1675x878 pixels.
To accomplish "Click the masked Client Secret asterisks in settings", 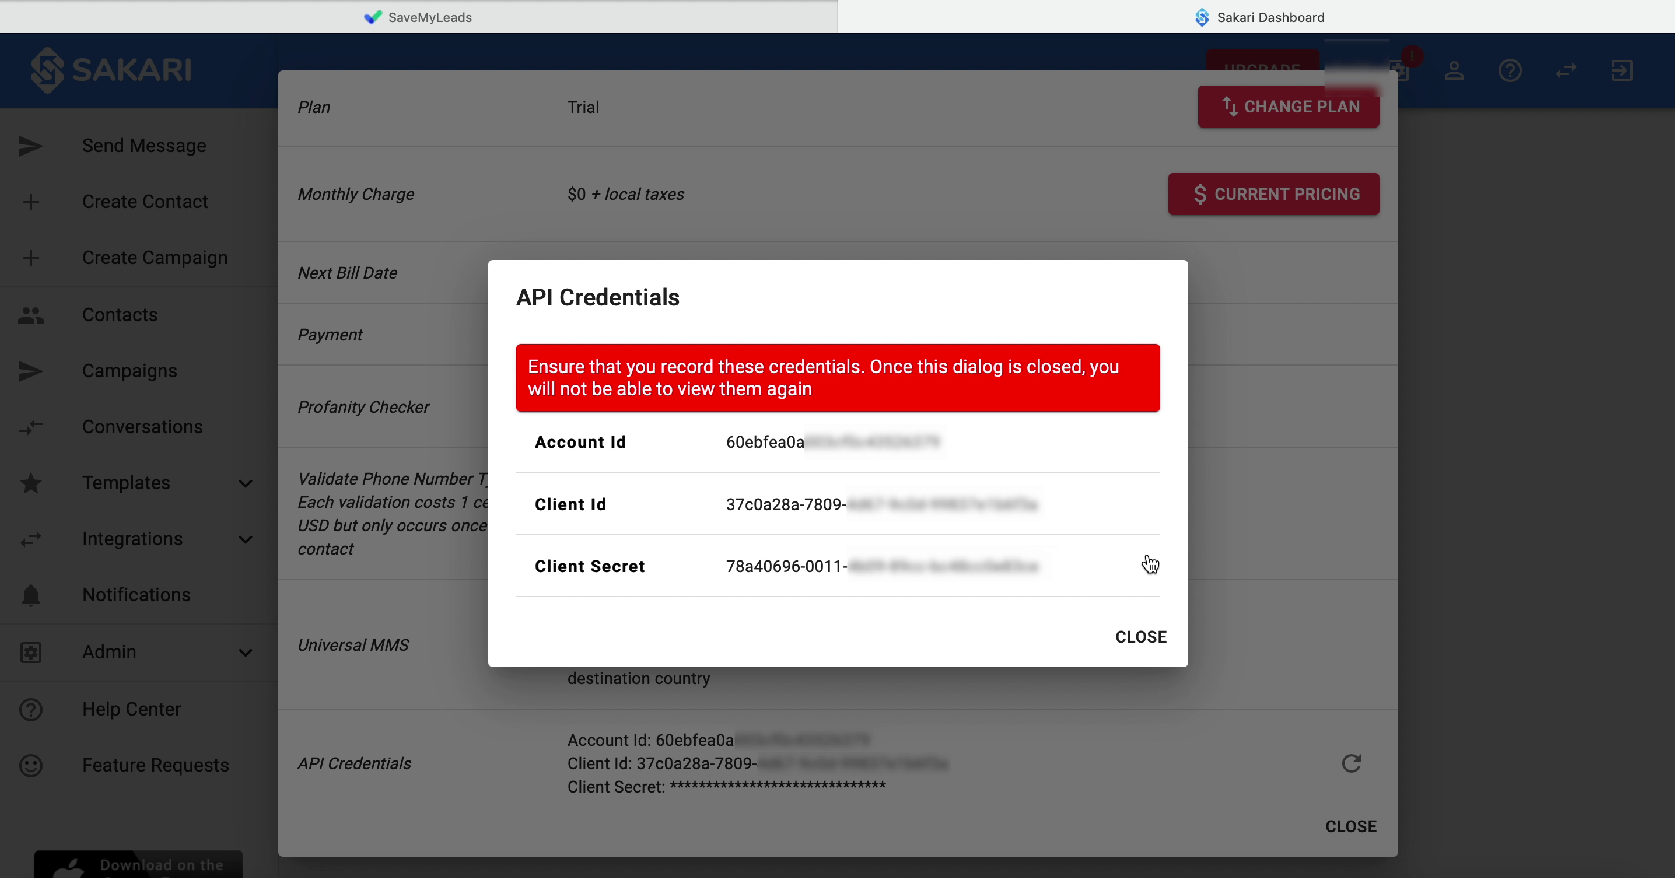I will 778,786.
